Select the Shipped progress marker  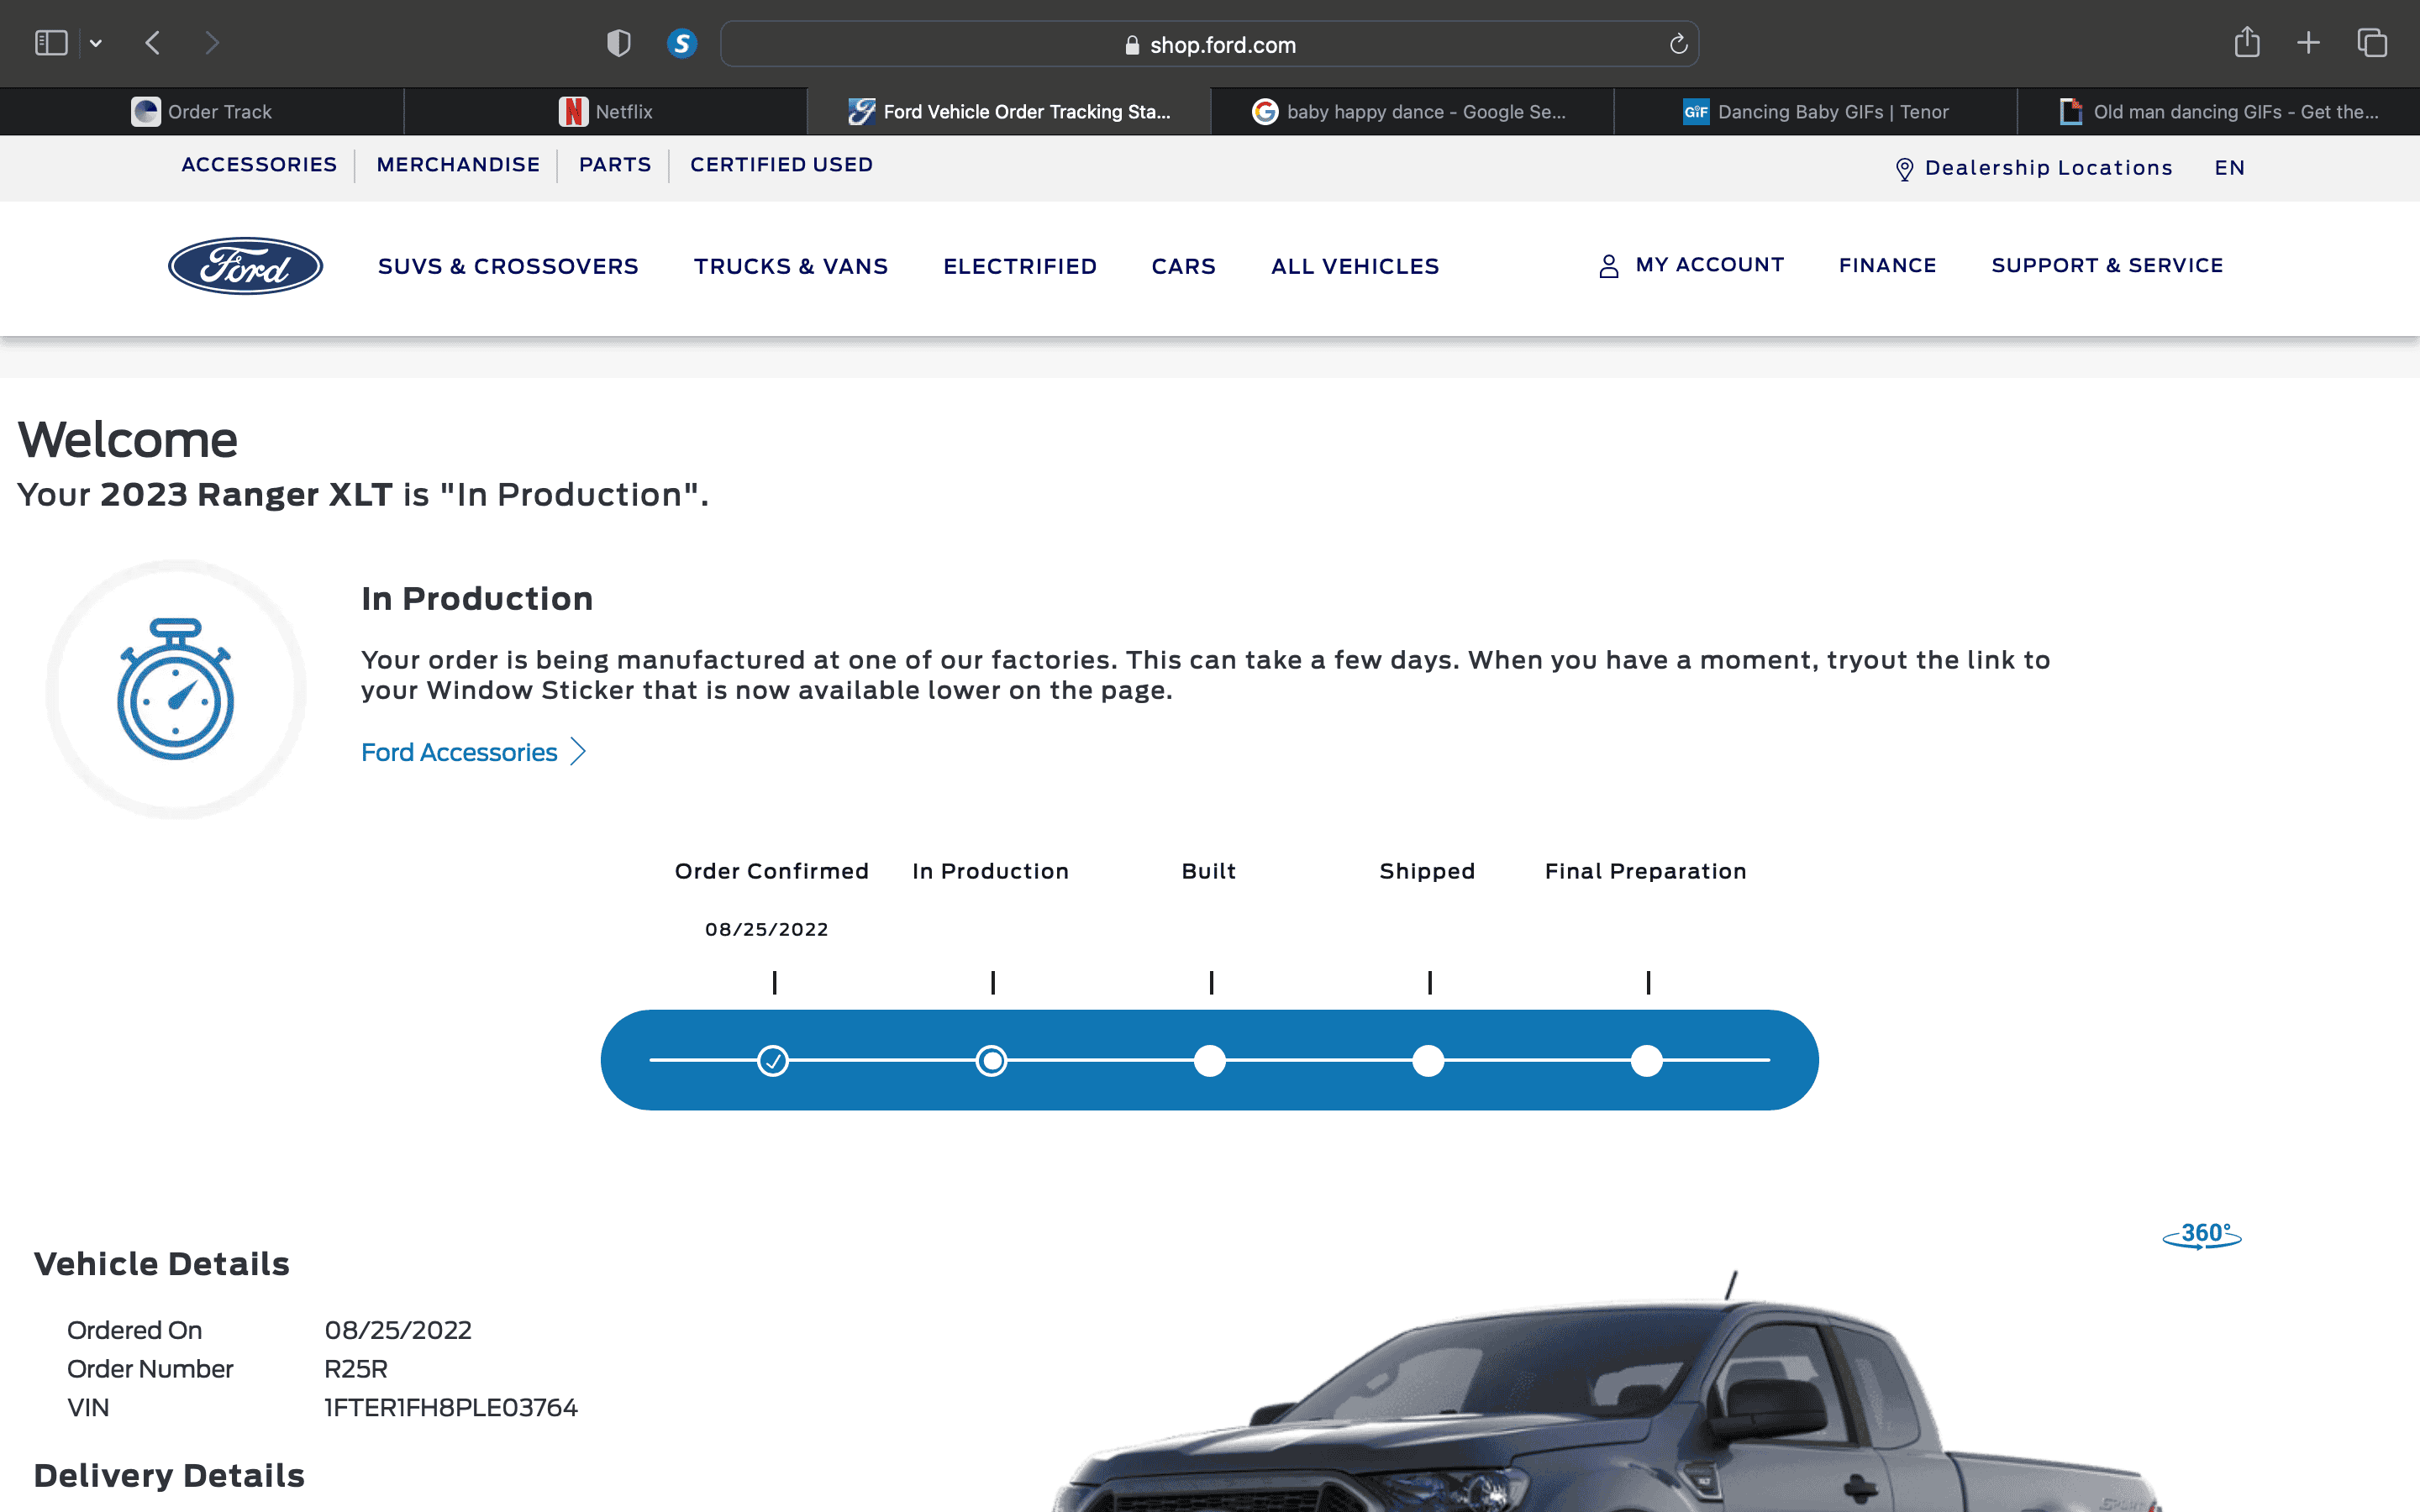click(x=1428, y=1060)
